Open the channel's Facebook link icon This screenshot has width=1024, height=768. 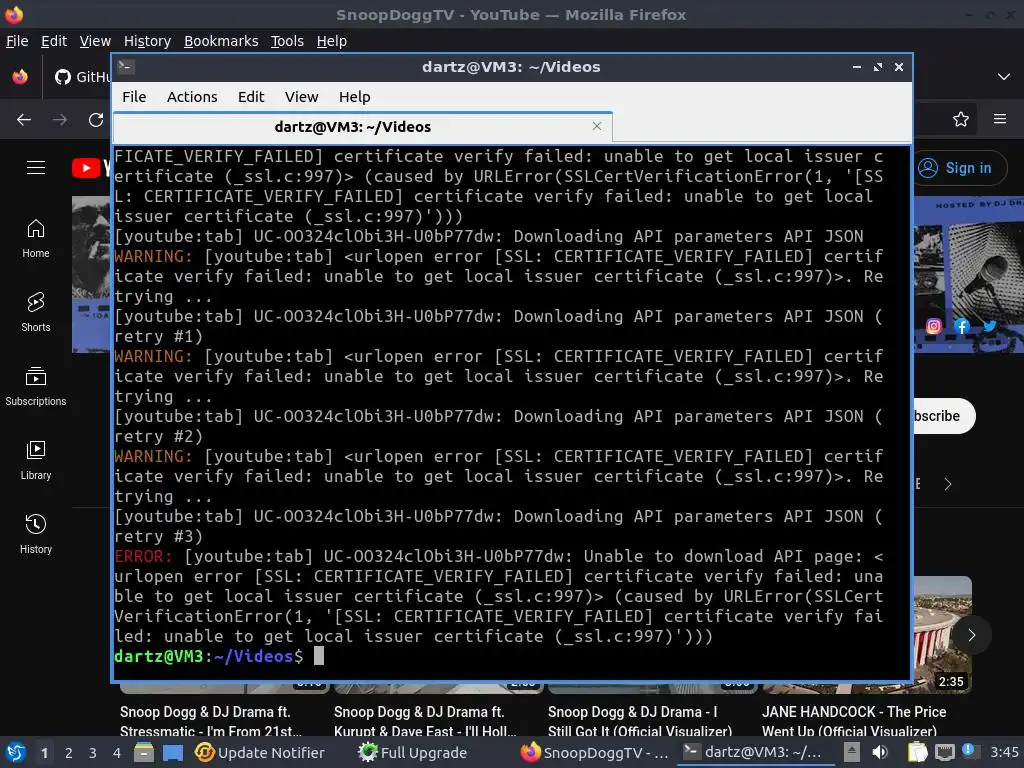(x=962, y=326)
